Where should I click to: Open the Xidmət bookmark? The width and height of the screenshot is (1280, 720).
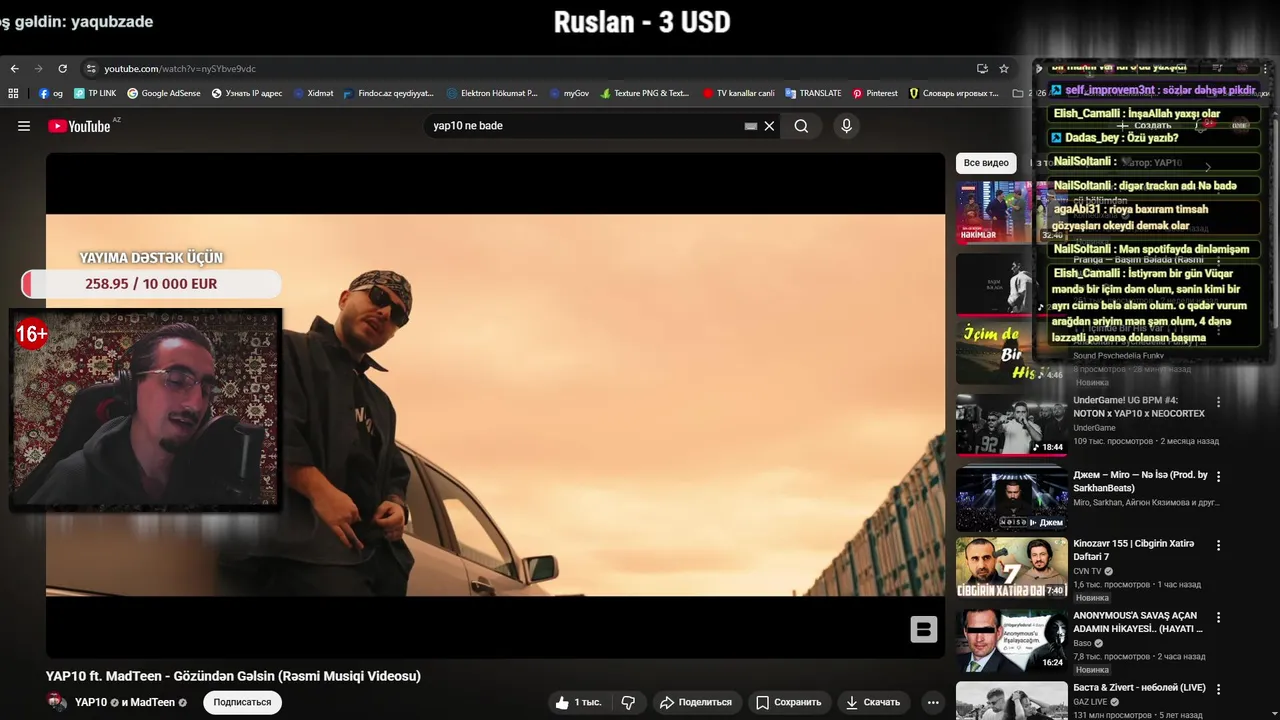pyautogui.click(x=313, y=93)
